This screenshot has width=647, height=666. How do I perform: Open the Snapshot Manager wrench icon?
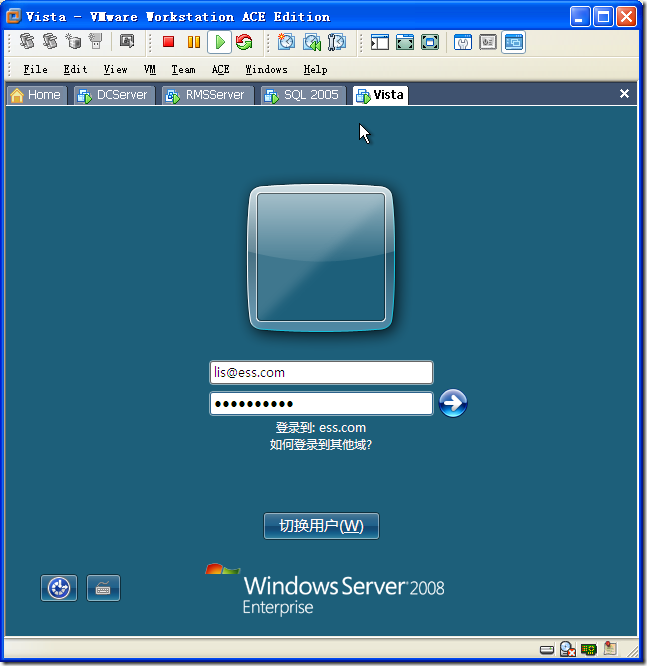[337, 42]
